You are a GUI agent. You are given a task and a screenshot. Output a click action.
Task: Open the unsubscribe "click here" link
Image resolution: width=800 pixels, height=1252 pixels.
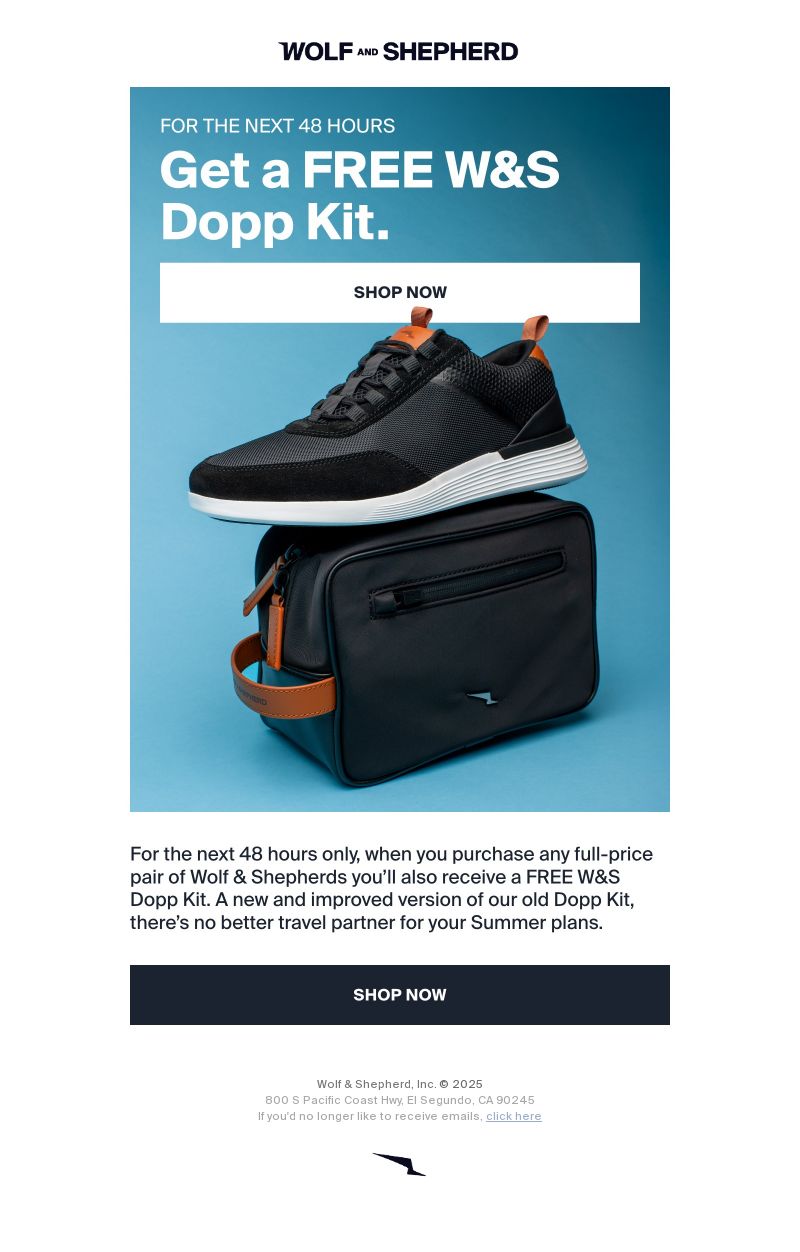click(514, 1116)
